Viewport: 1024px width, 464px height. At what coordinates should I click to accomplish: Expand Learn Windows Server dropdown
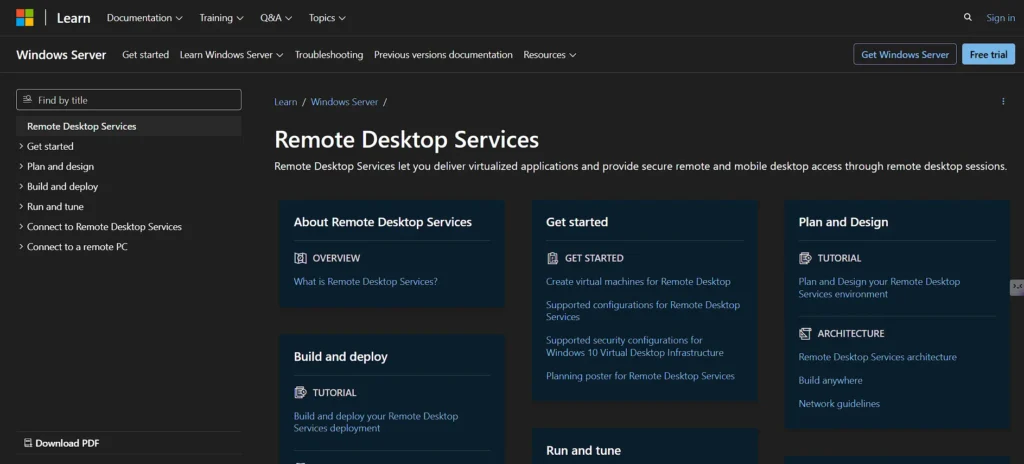[x=231, y=55]
